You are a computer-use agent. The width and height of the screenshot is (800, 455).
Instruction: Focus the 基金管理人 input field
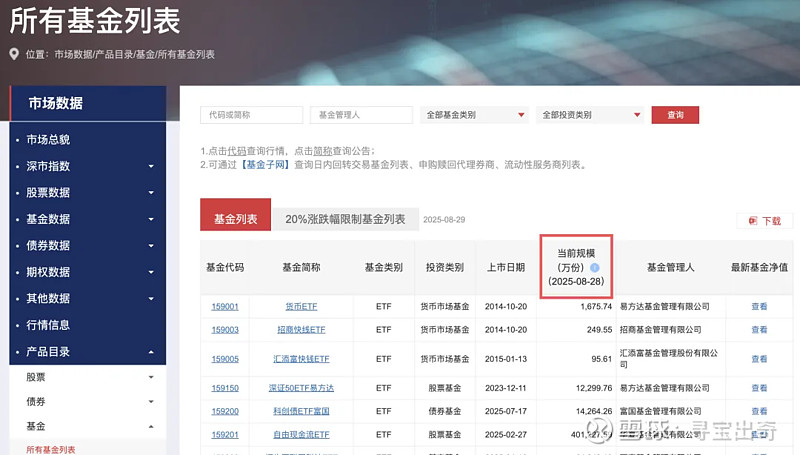click(x=361, y=115)
